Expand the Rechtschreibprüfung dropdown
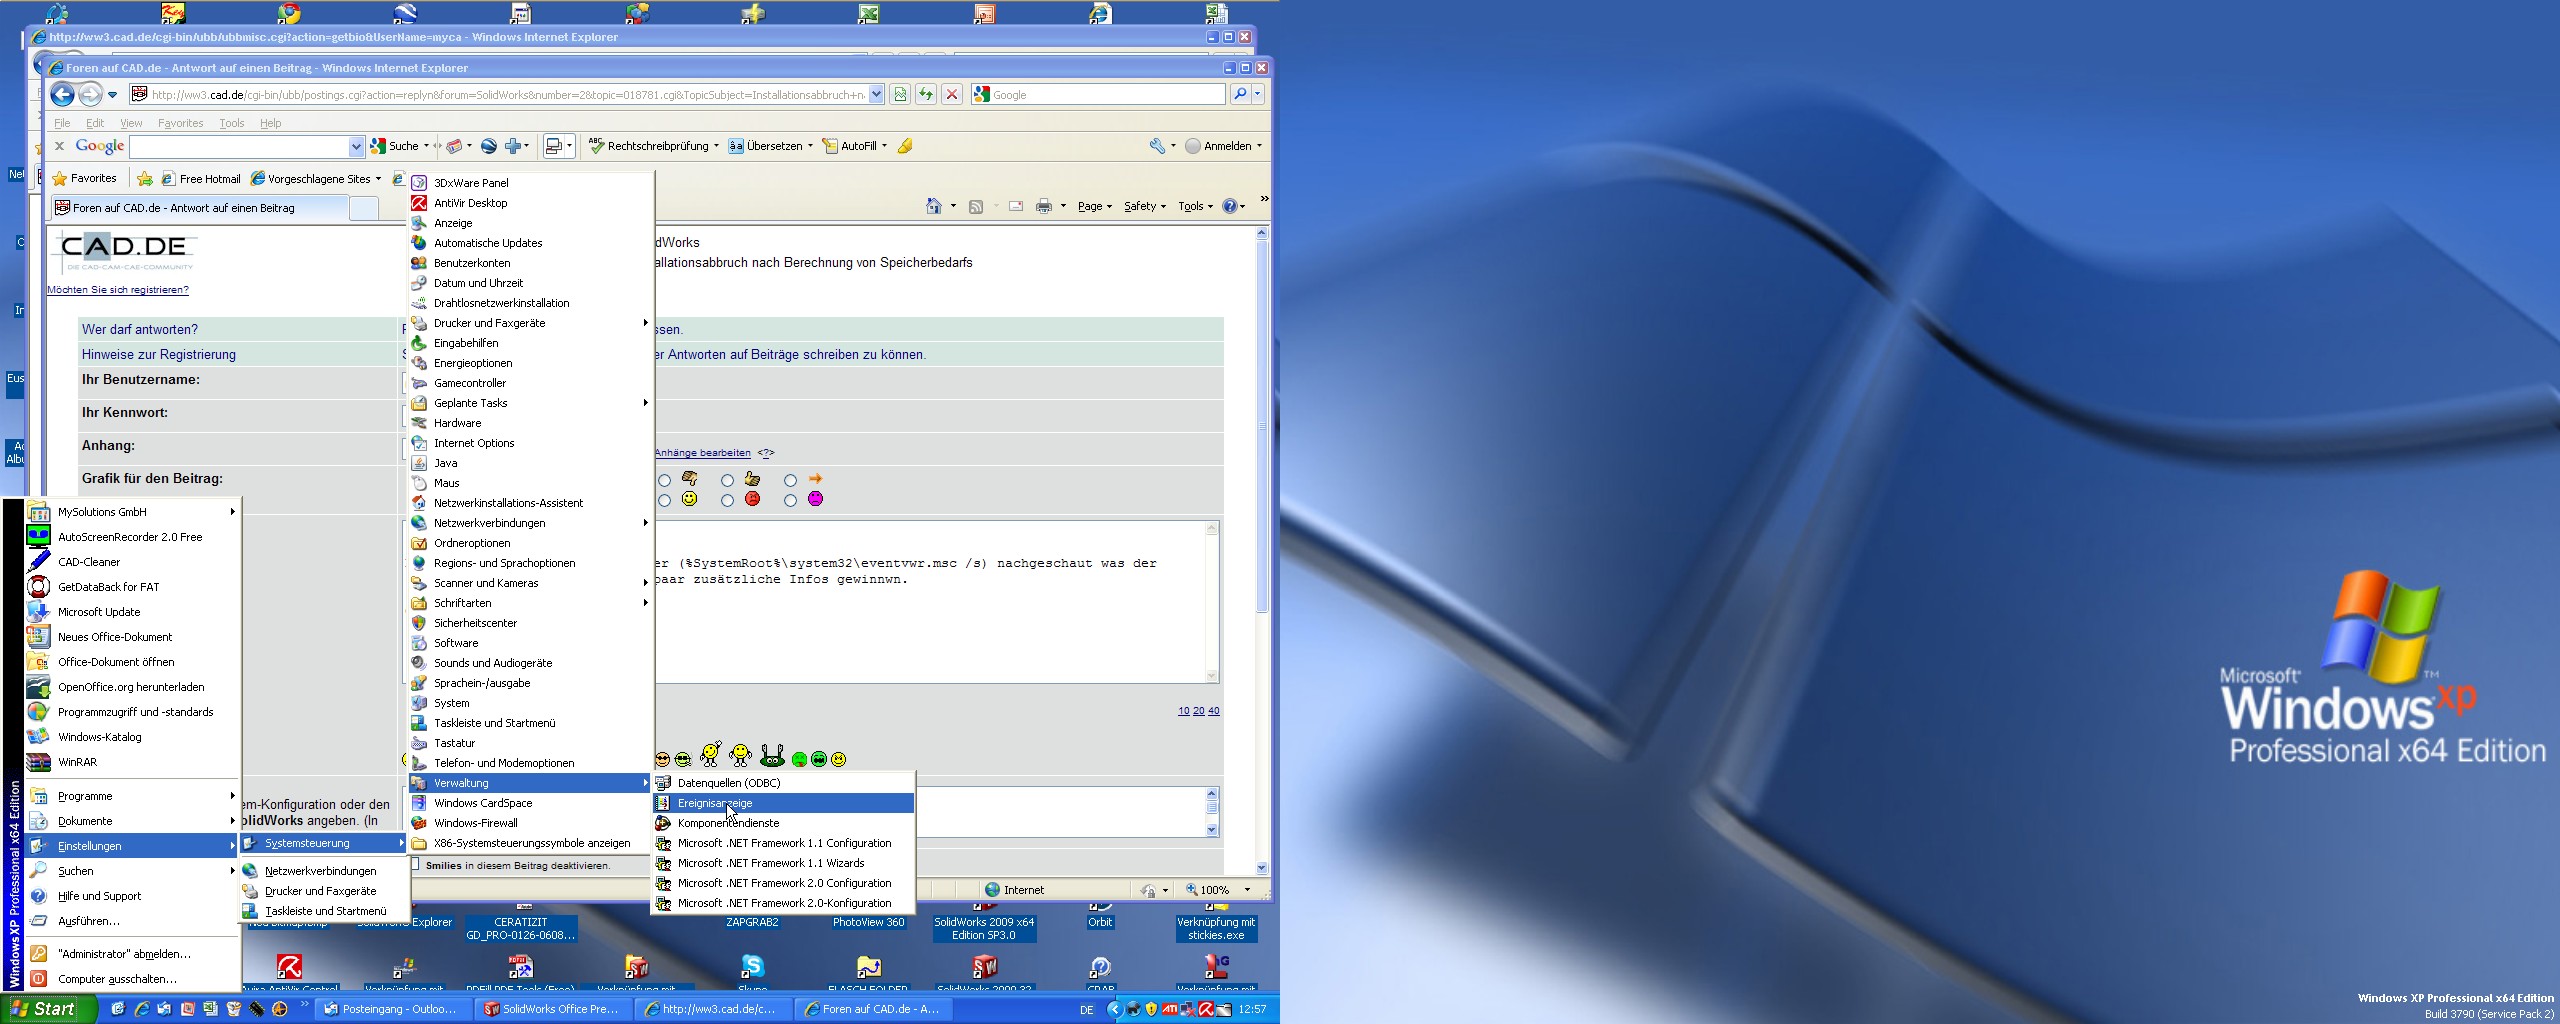The height and width of the screenshot is (1024, 2560). 716,146
